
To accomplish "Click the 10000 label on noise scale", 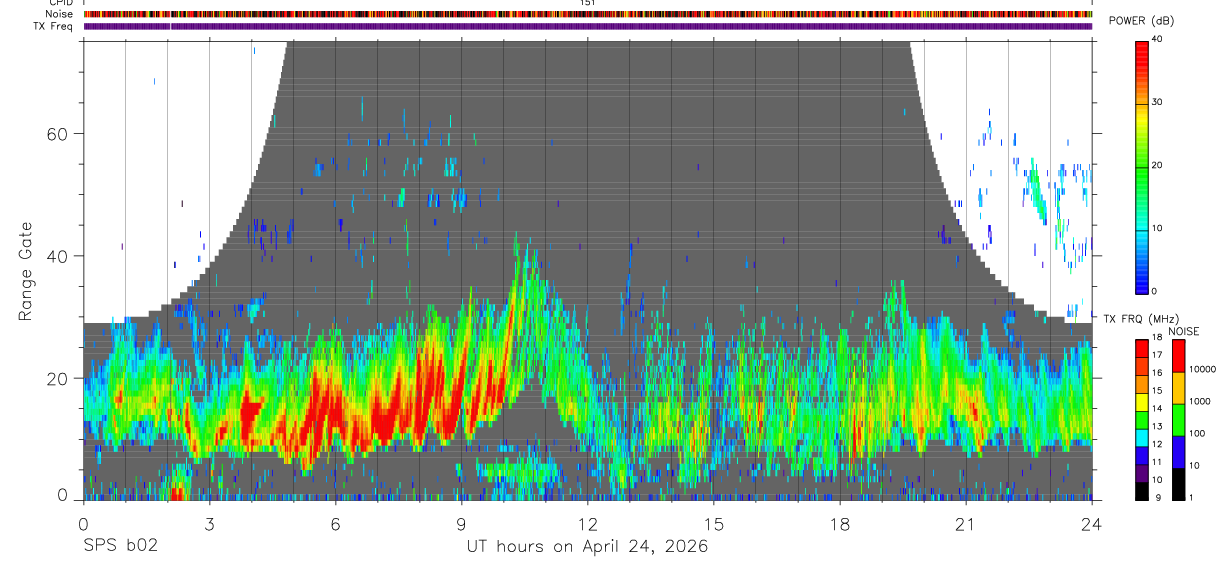I will pyautogui.click(x=1201, y=369).
